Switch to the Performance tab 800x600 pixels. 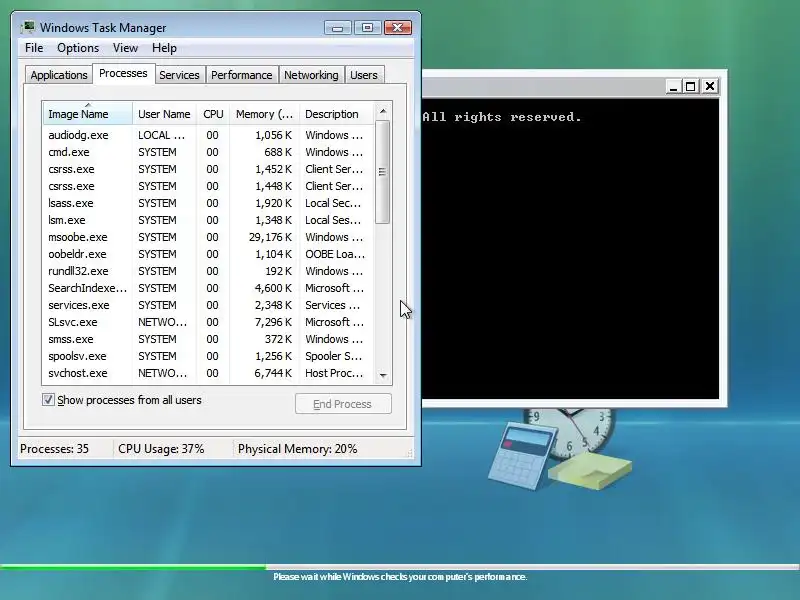(x=241, y=75)
